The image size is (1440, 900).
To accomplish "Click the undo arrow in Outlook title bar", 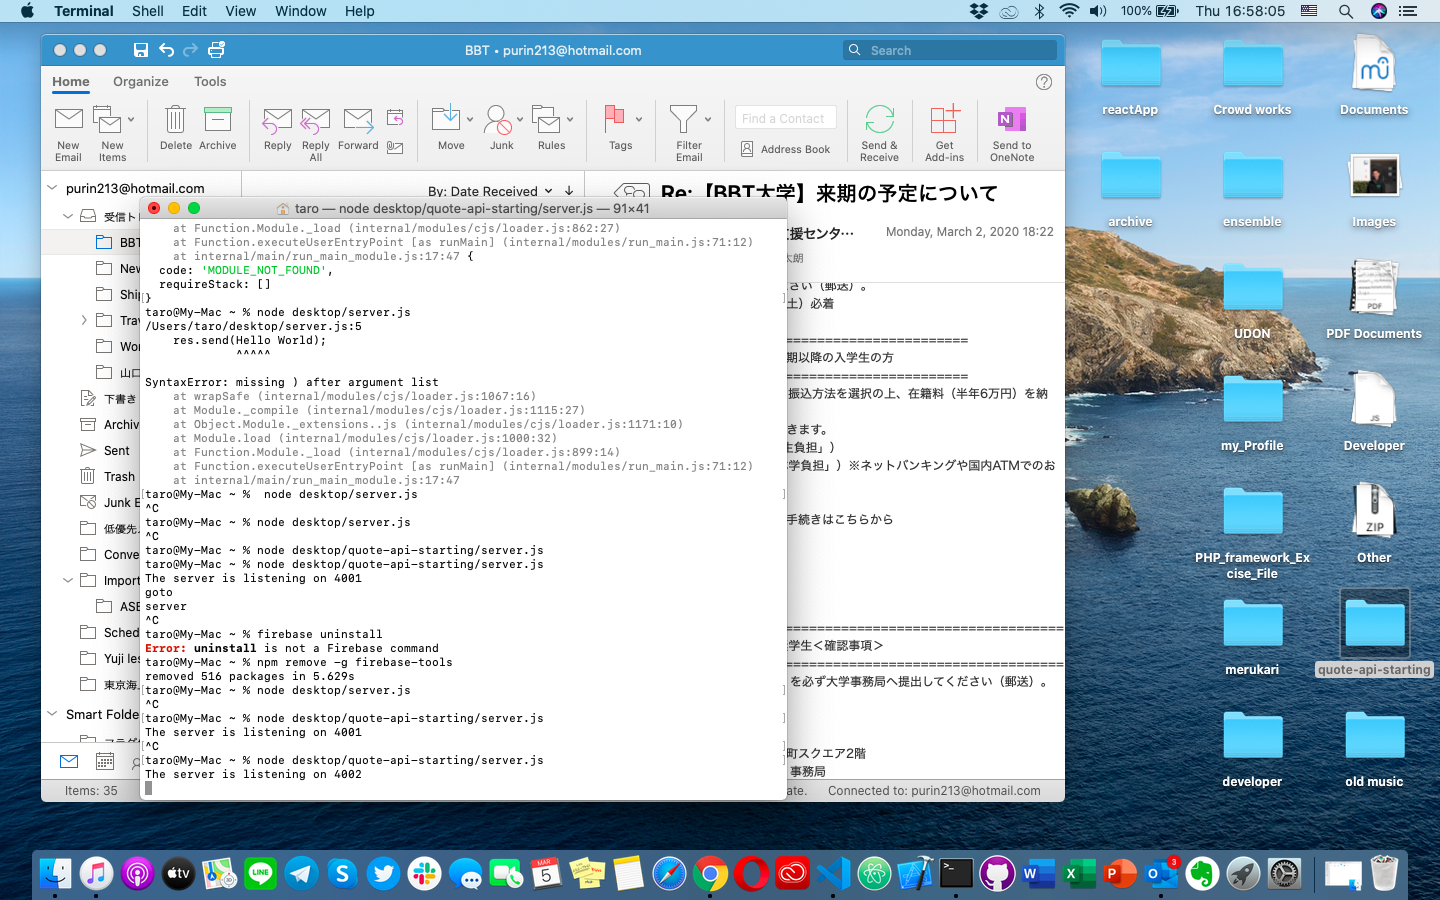I will click(166, 50).
